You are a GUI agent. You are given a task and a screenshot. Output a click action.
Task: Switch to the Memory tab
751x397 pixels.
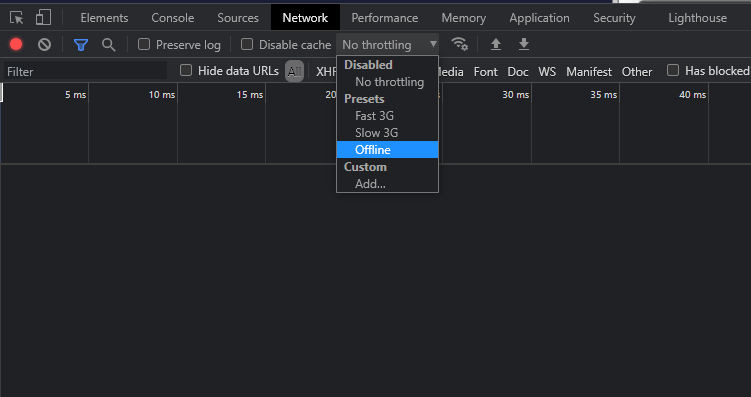coord(464,18)
